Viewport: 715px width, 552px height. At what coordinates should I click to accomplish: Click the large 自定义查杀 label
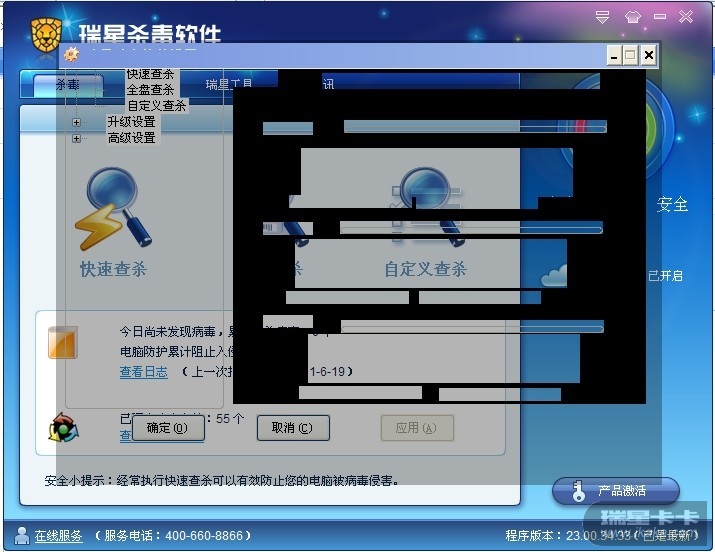[425, 269]
